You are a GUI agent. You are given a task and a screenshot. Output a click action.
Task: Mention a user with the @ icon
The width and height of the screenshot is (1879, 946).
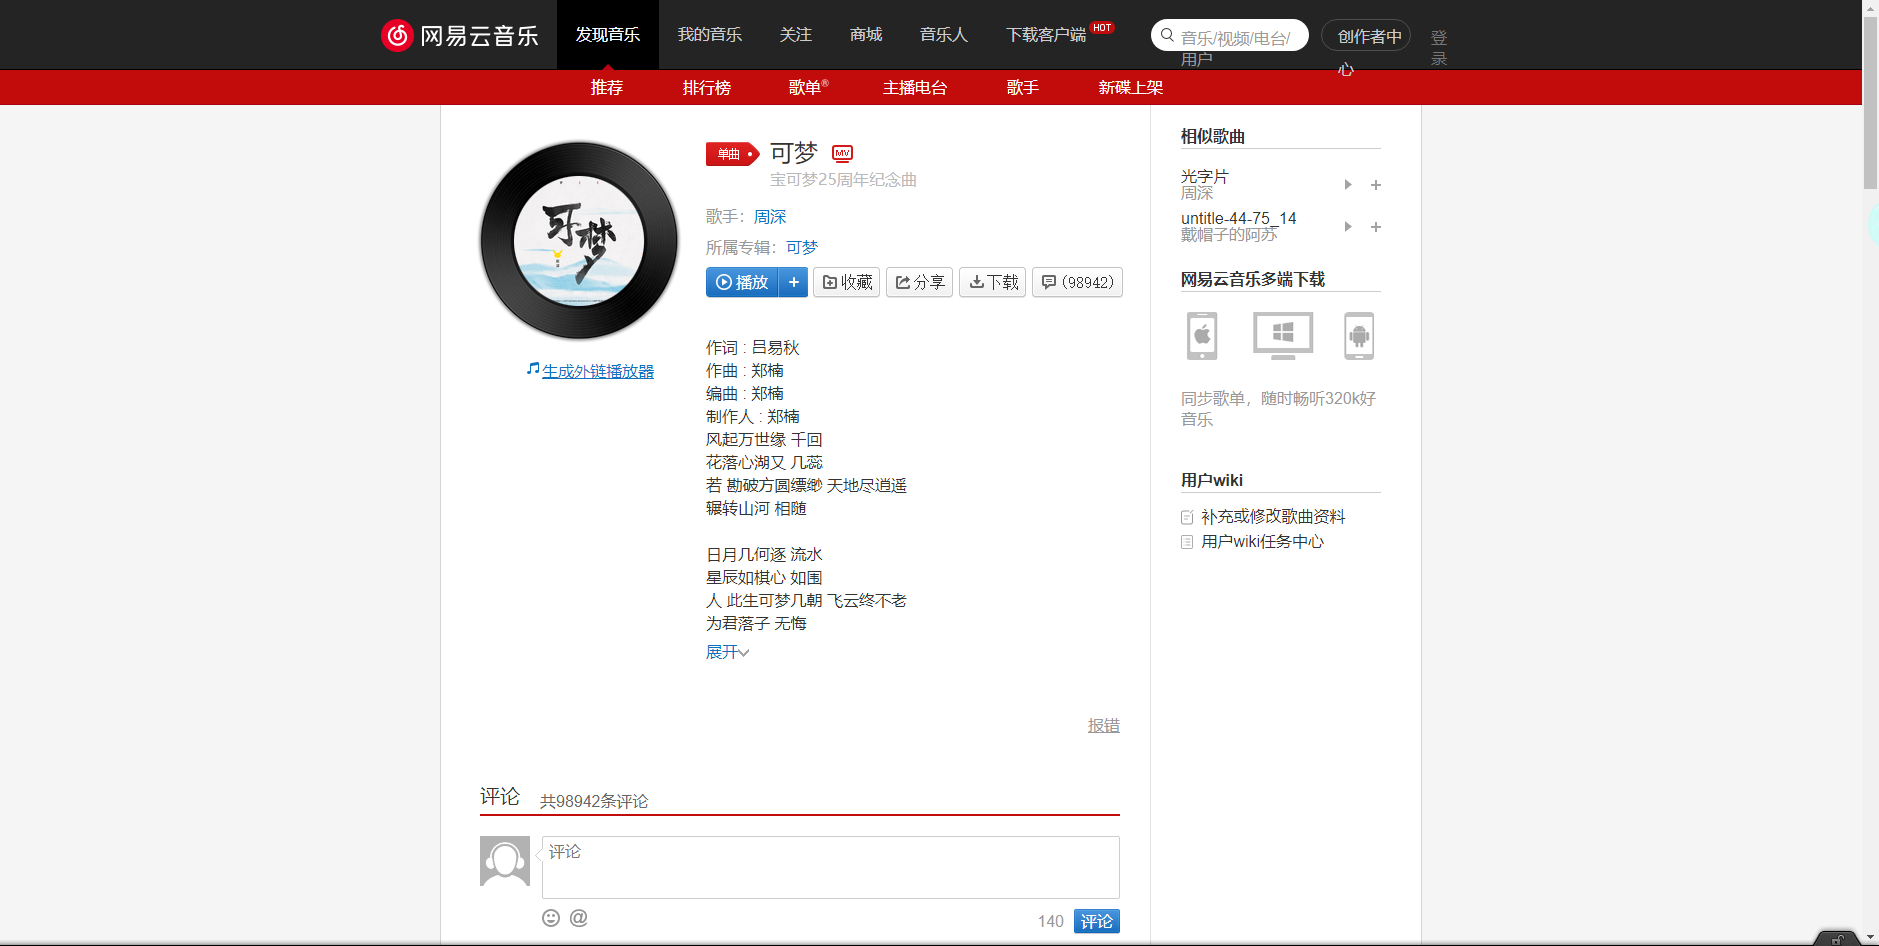(x=578, y=918)
